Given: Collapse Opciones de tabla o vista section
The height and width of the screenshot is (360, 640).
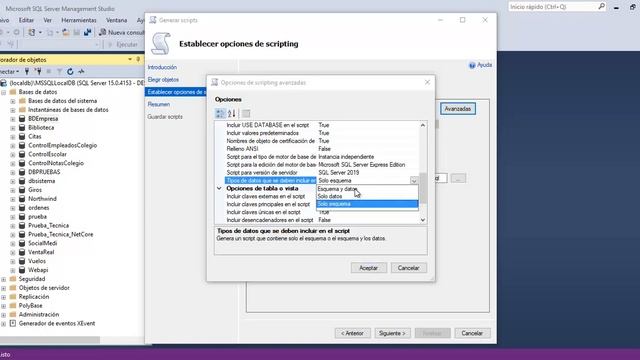Looking at the screenshot, I should pos(219,189).
